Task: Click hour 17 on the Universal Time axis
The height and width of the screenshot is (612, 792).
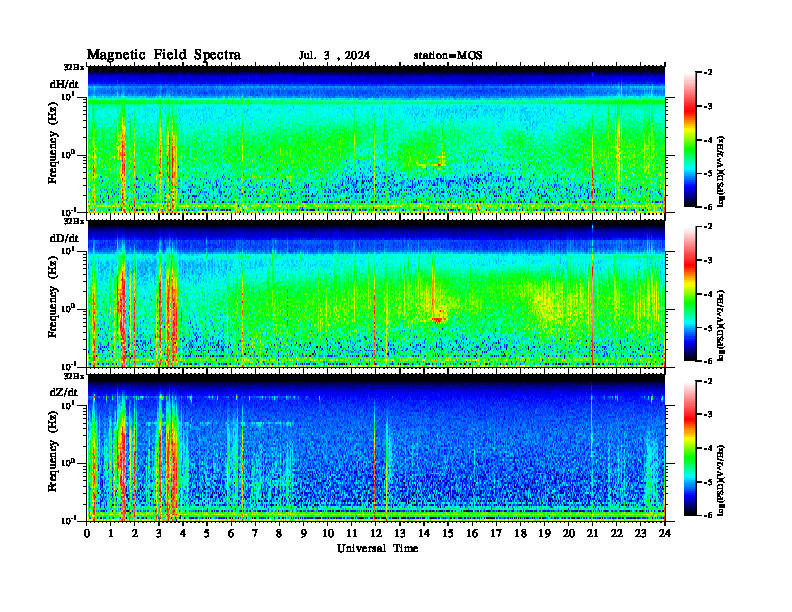Action: (496, 534)
